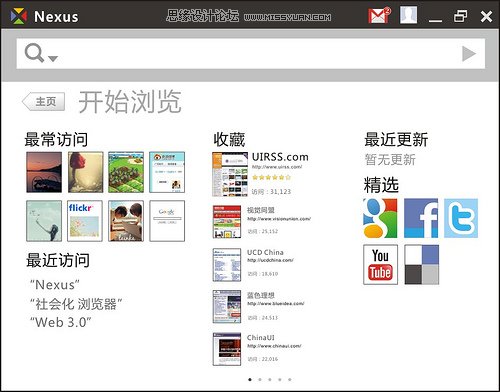The height and width of the screenshot is (392, 500).
Task: Expand the search engine dropdown arrow
Action: click(x=53, y=59)
